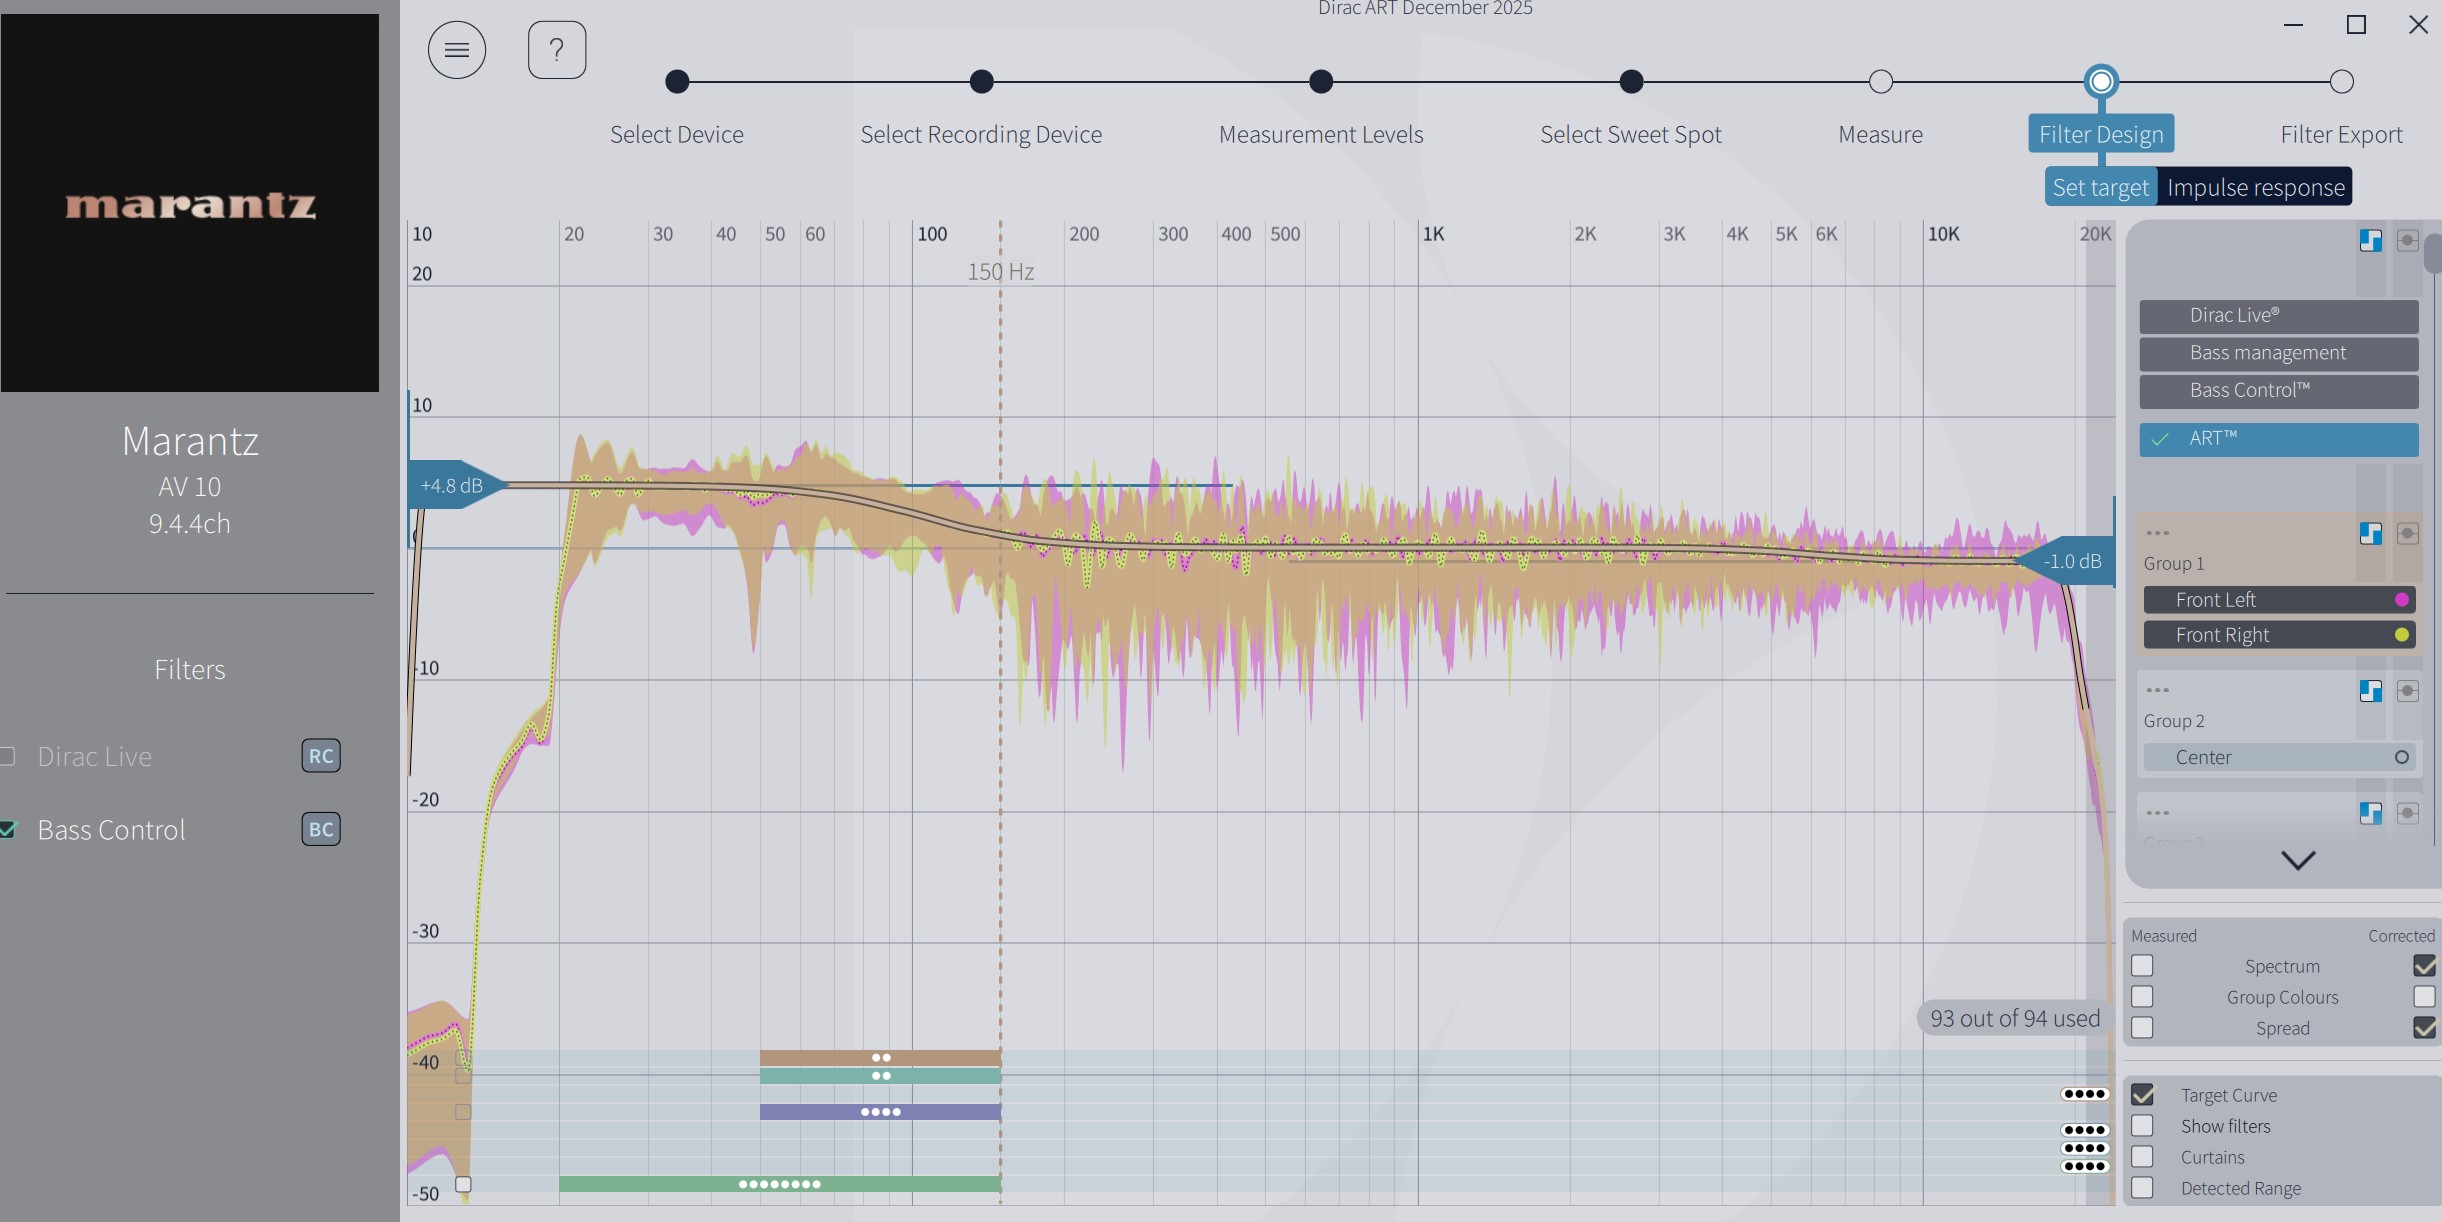Click Group 2 grey dot snapshot icon
This screenshot has width=2442, height=1222.
(2407, 691)
